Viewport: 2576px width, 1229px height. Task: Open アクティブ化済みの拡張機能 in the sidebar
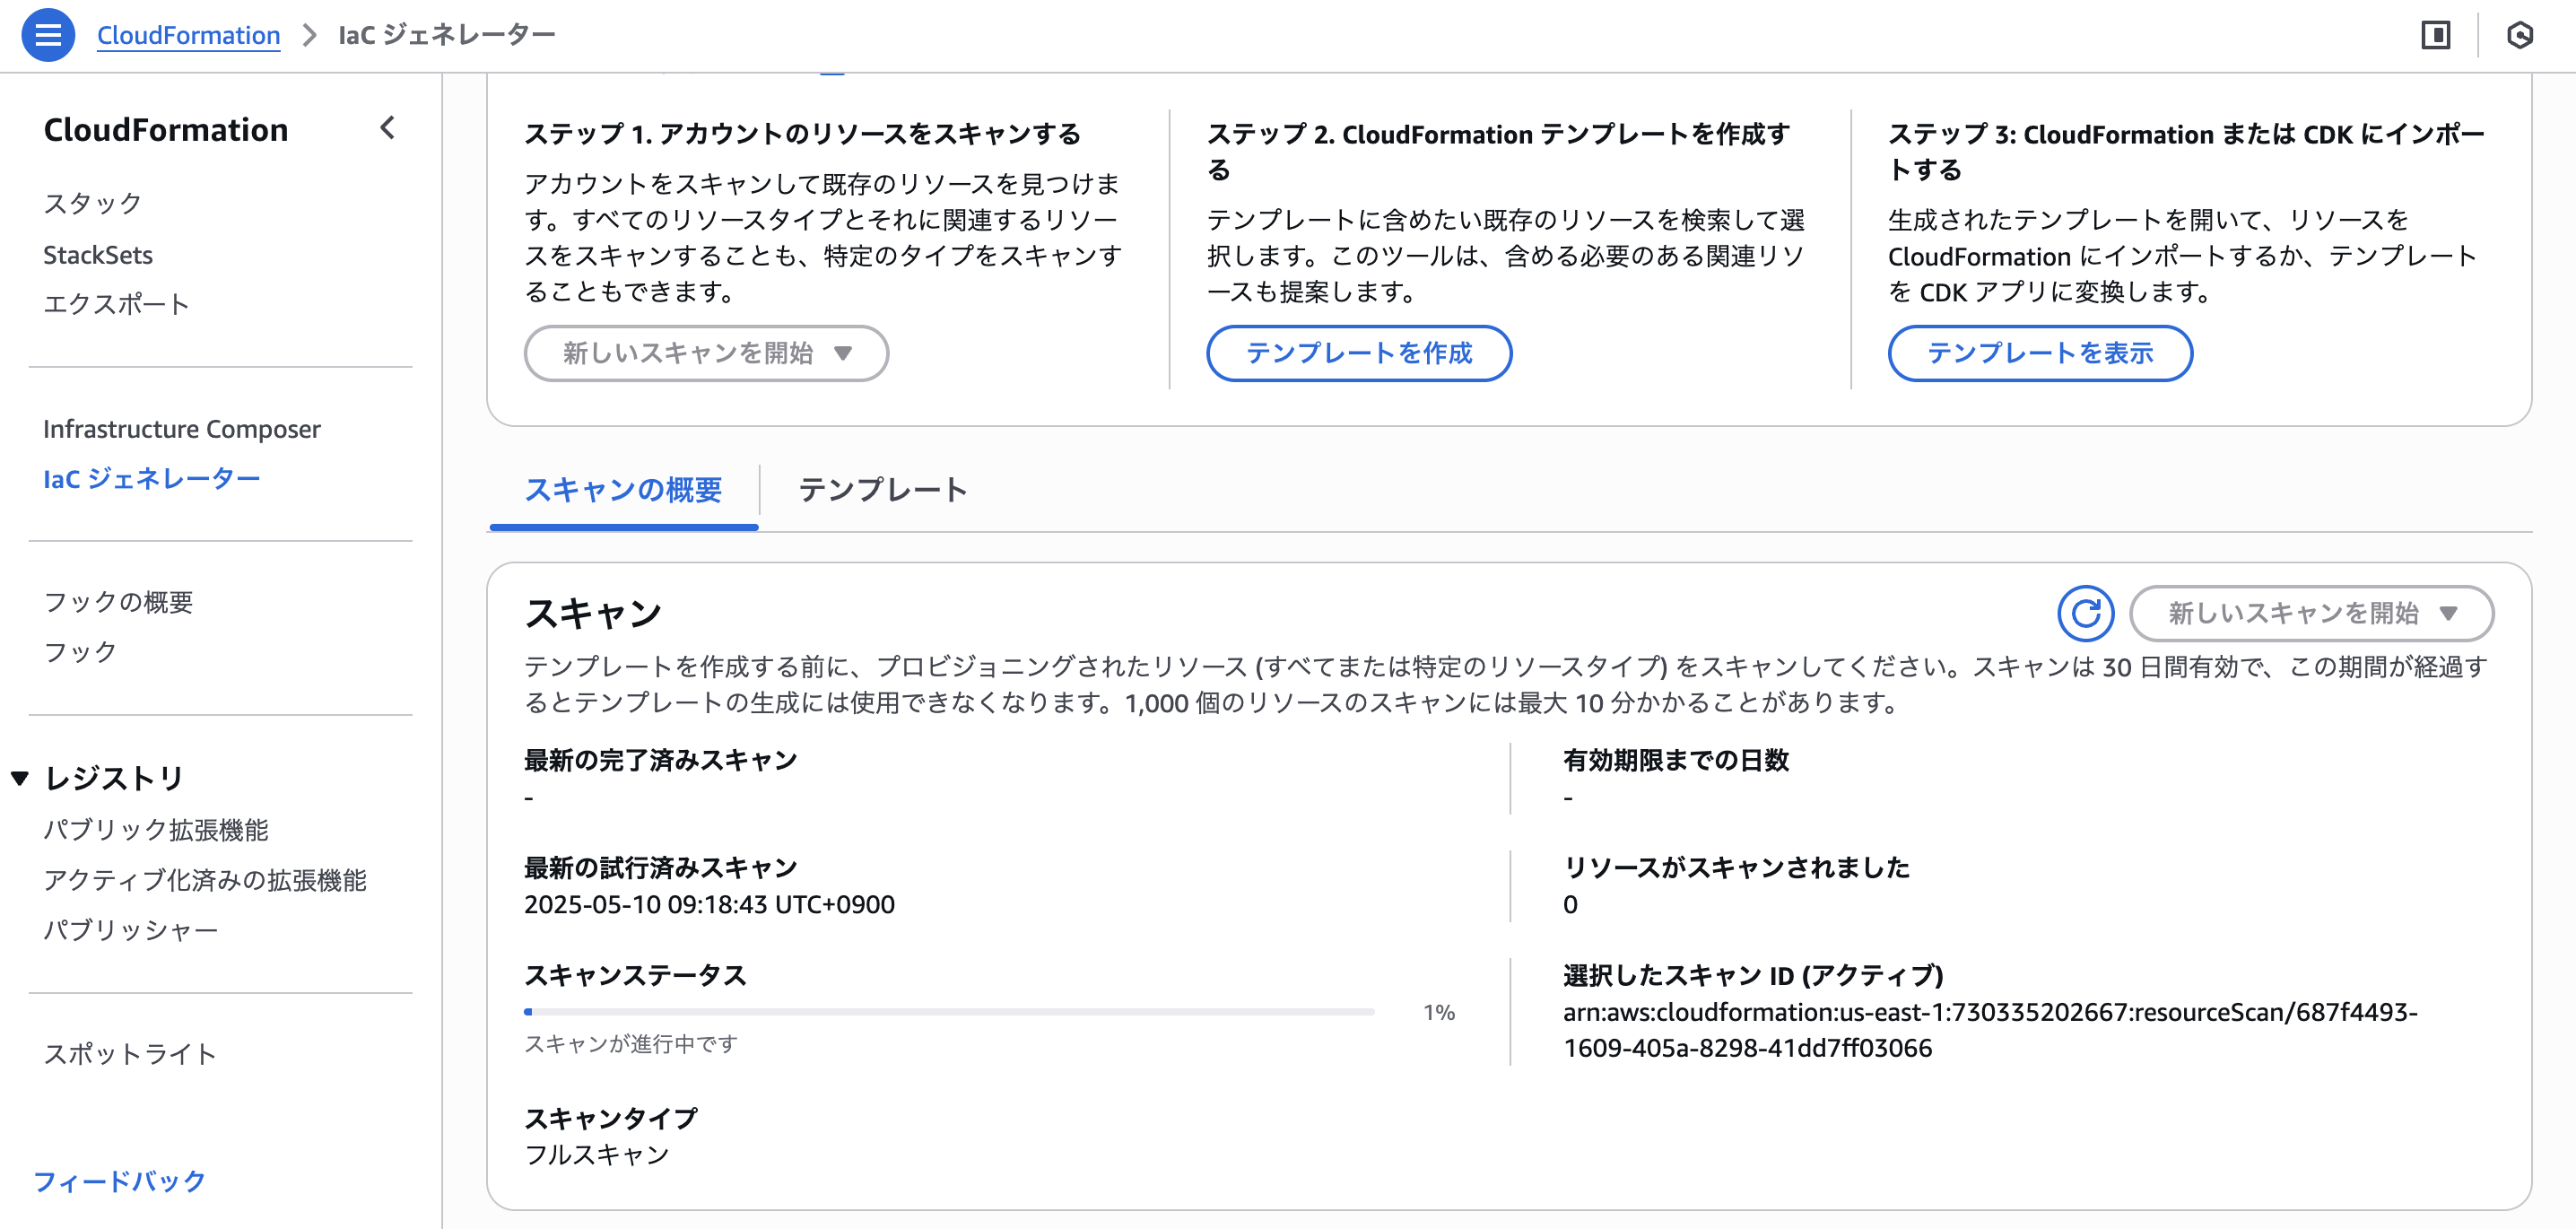click(205, 880)
